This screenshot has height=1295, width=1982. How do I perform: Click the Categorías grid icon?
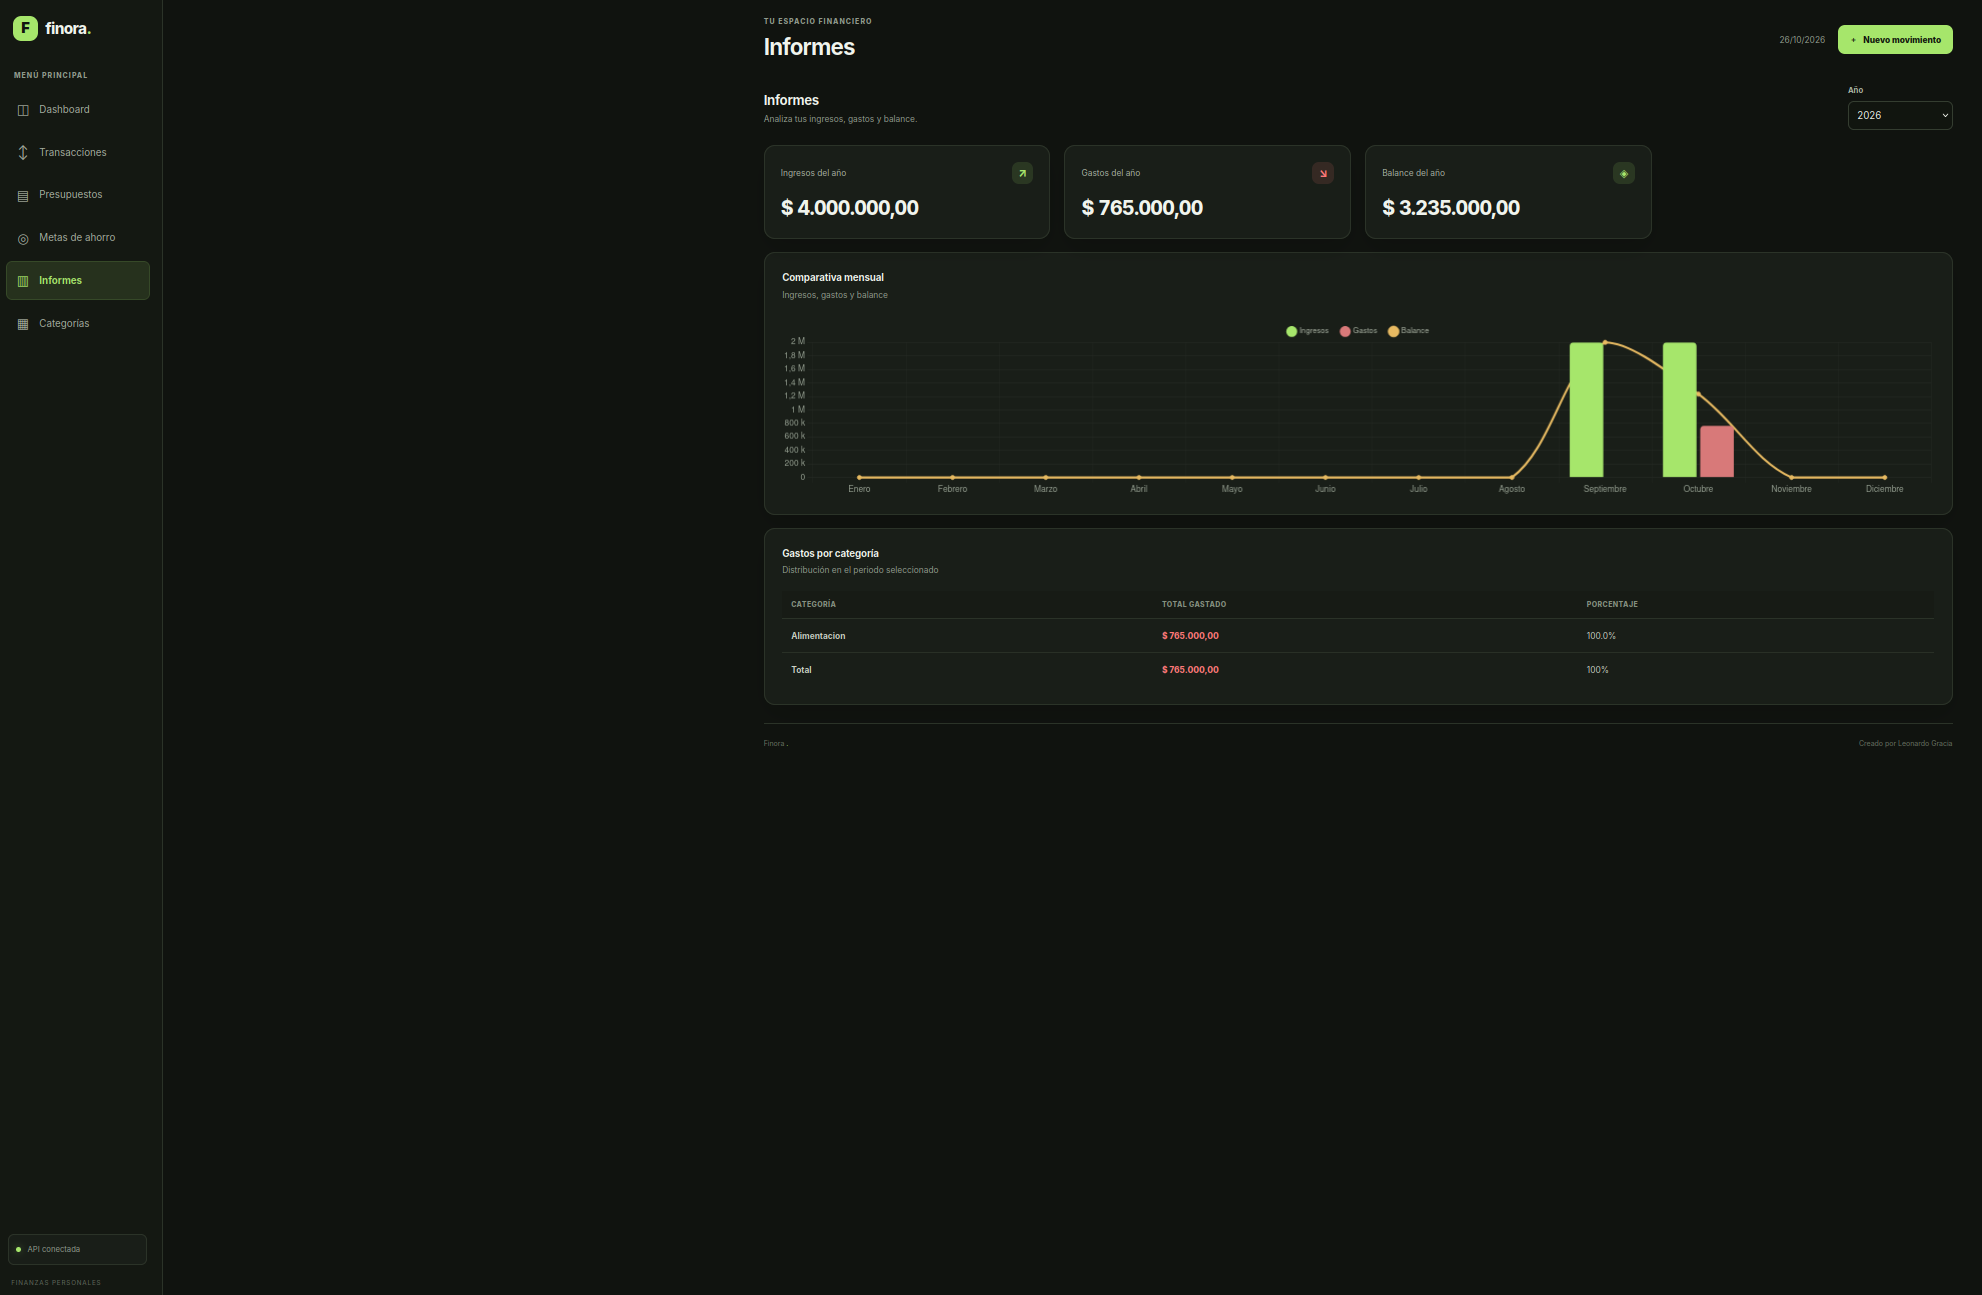coord(23,324)
